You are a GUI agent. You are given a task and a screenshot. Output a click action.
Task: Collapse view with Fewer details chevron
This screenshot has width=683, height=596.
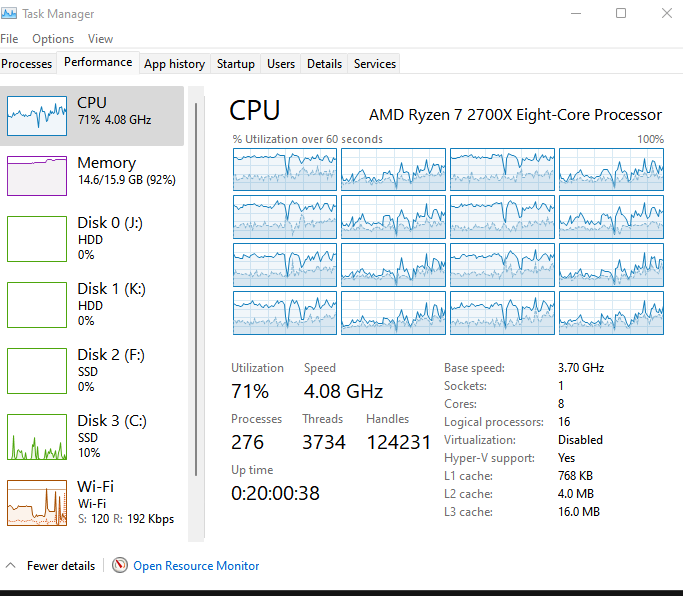tap(11, 566)
